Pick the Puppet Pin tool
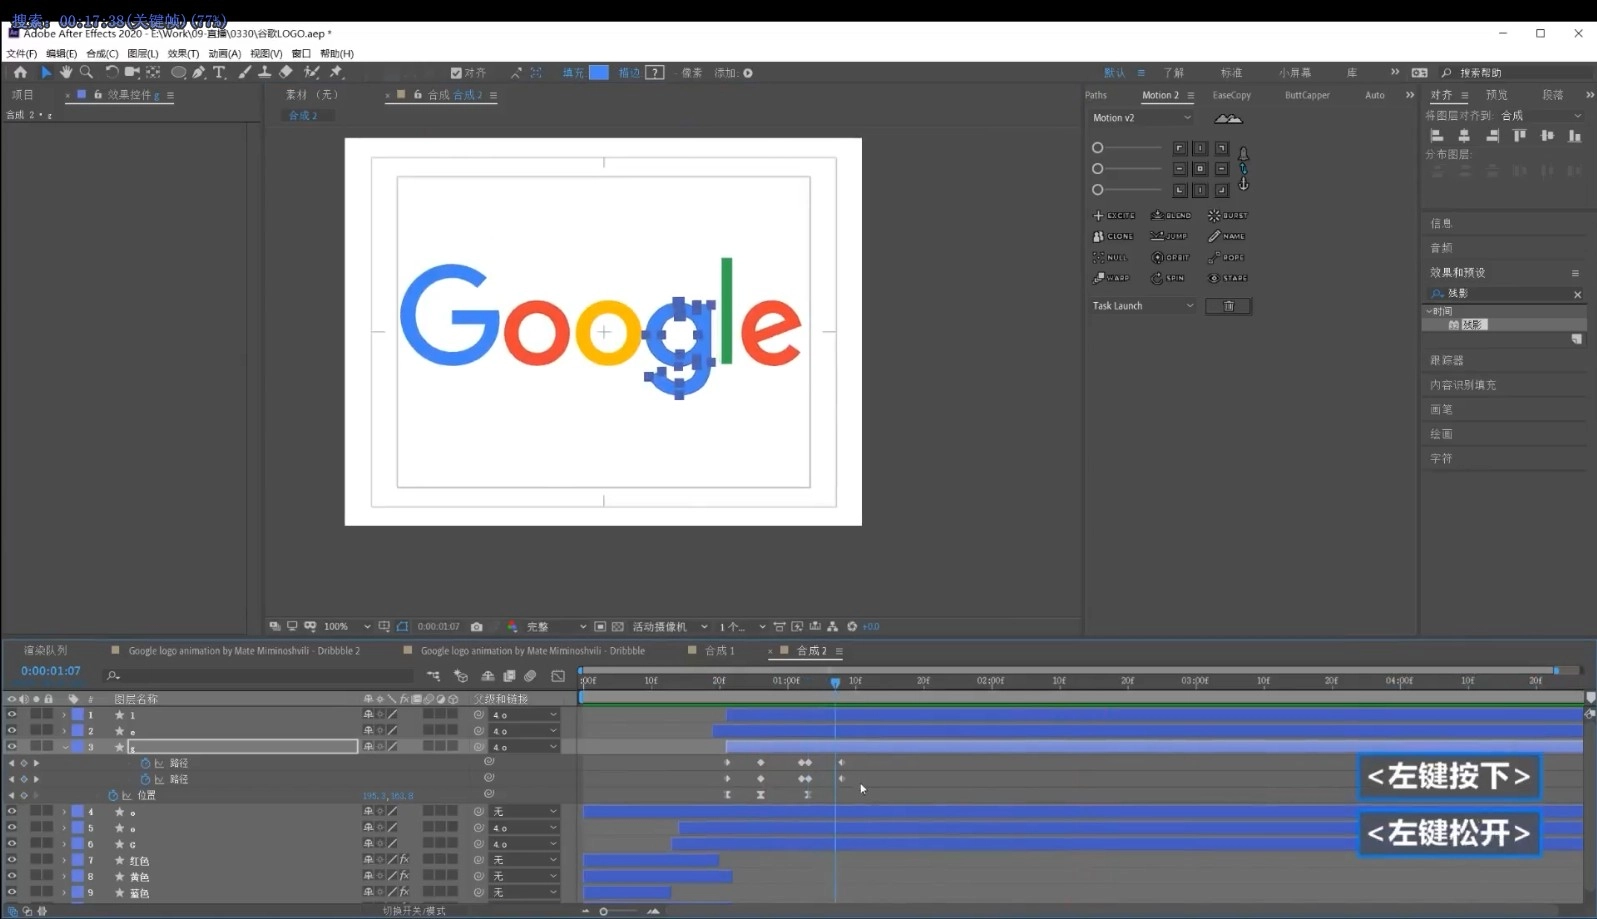 point(336,72)
